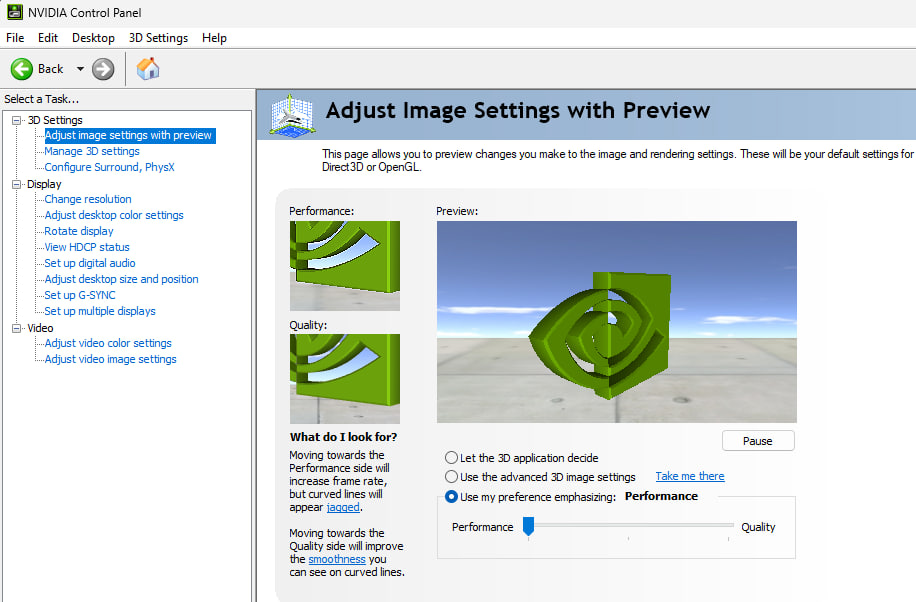Open Rotate display
Screen dimensions: 916x602
[x=79, y=231]
